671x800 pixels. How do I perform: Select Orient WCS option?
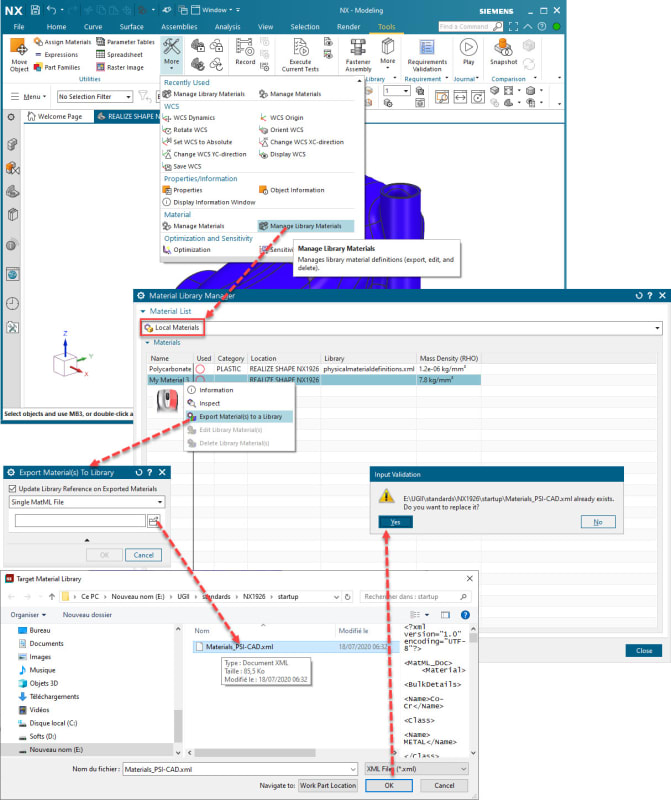281,130
